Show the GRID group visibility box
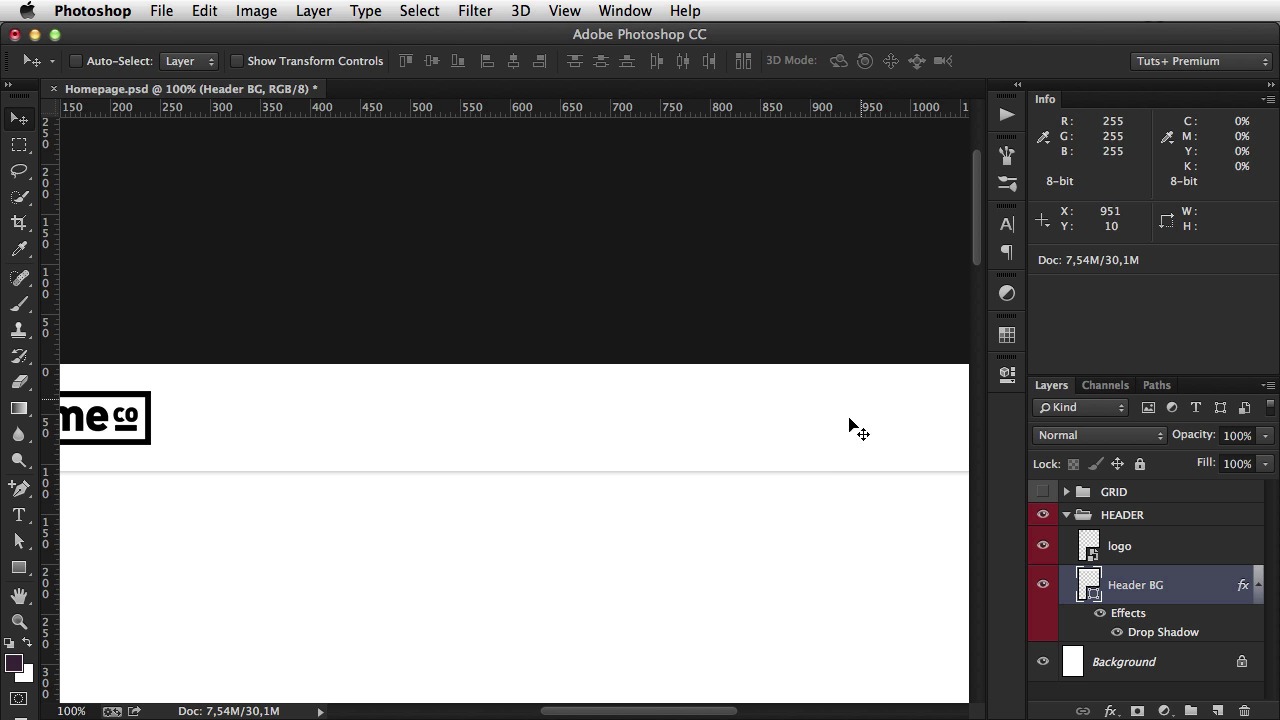 coord(1043,492)
